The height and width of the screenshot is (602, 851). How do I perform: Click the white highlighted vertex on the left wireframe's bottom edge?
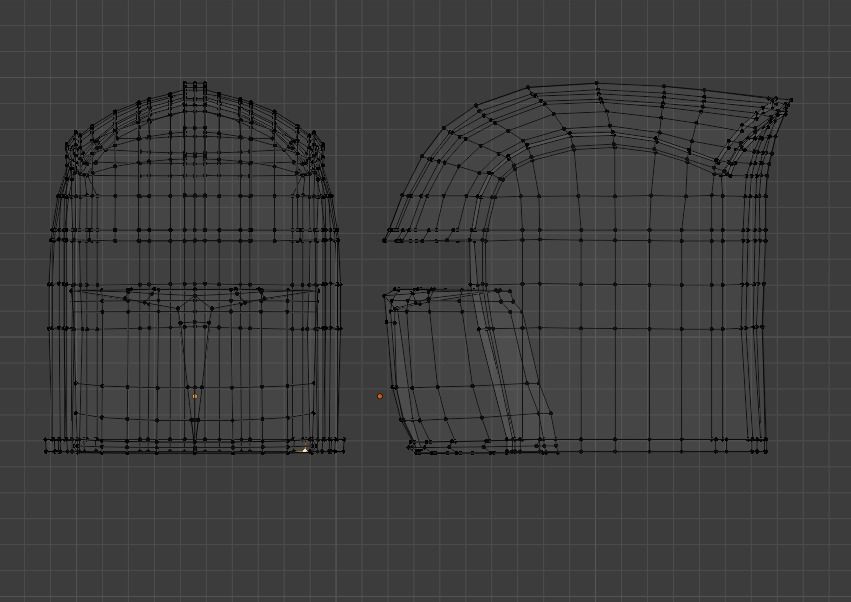[x=305, y=449]
